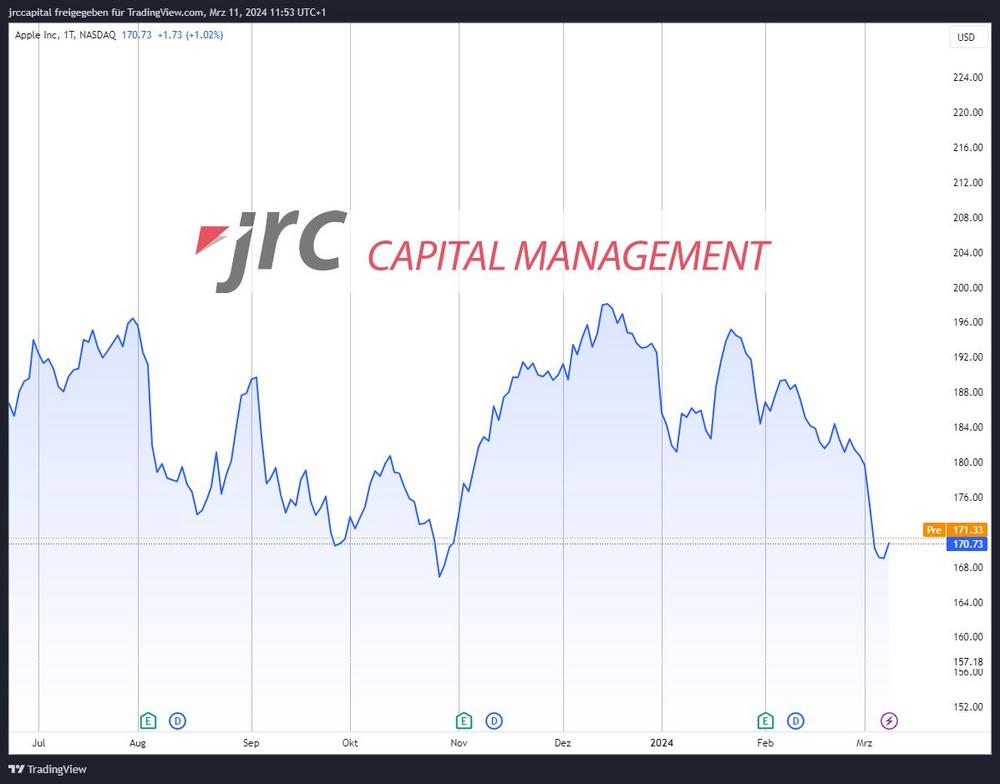Click the 196.00 price axis label

[x=967, y=322]
